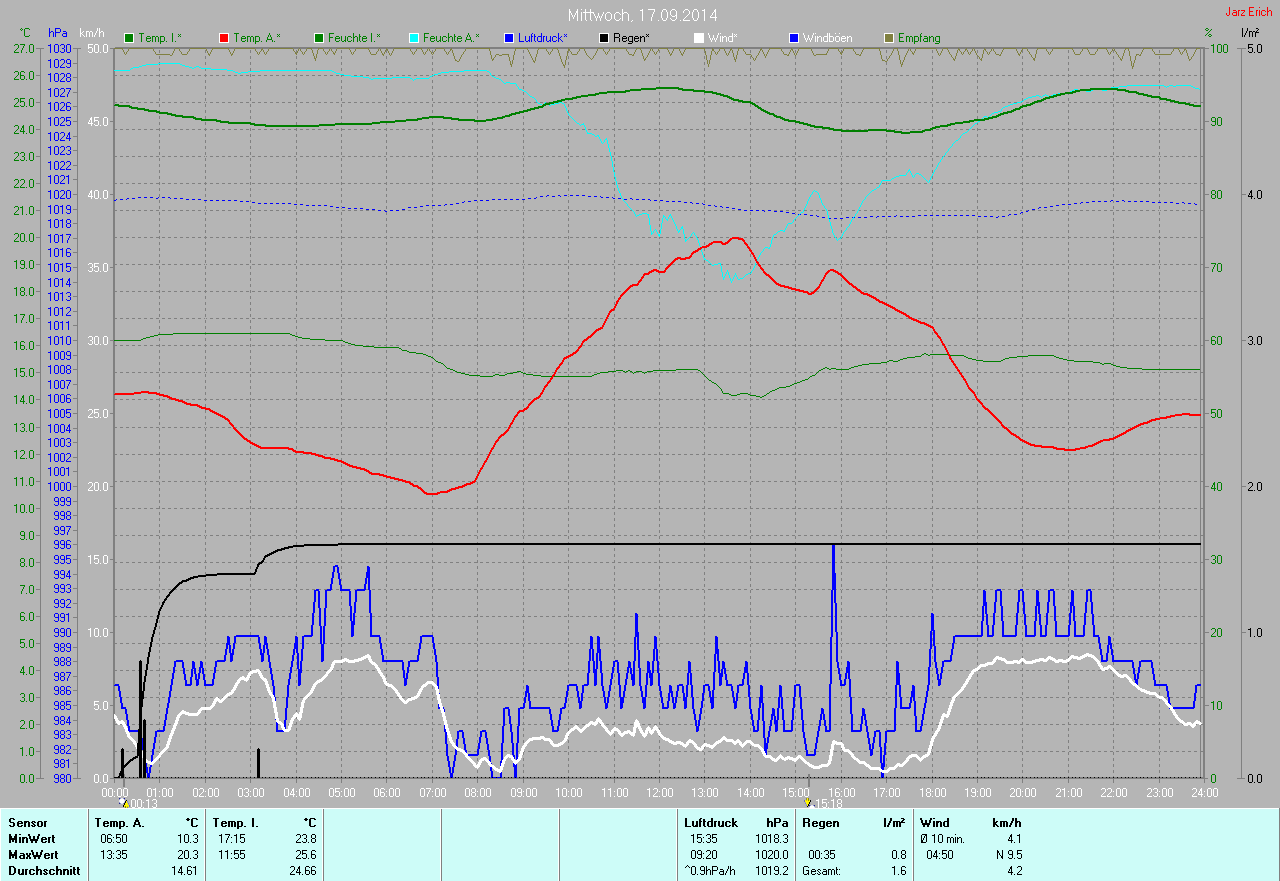Click the pressure maximum value "1020.0"
This screenshot has width=1280, height=881.
click(x=771, y=855)
